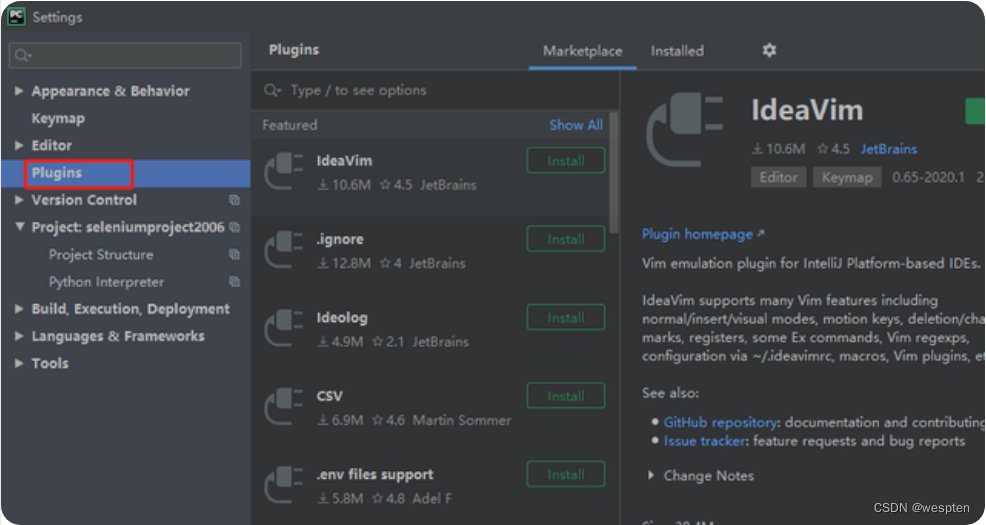The height and width of the screenshot is (525, 986).
Task: Click the Editor tag button
Action: [778, 177]
